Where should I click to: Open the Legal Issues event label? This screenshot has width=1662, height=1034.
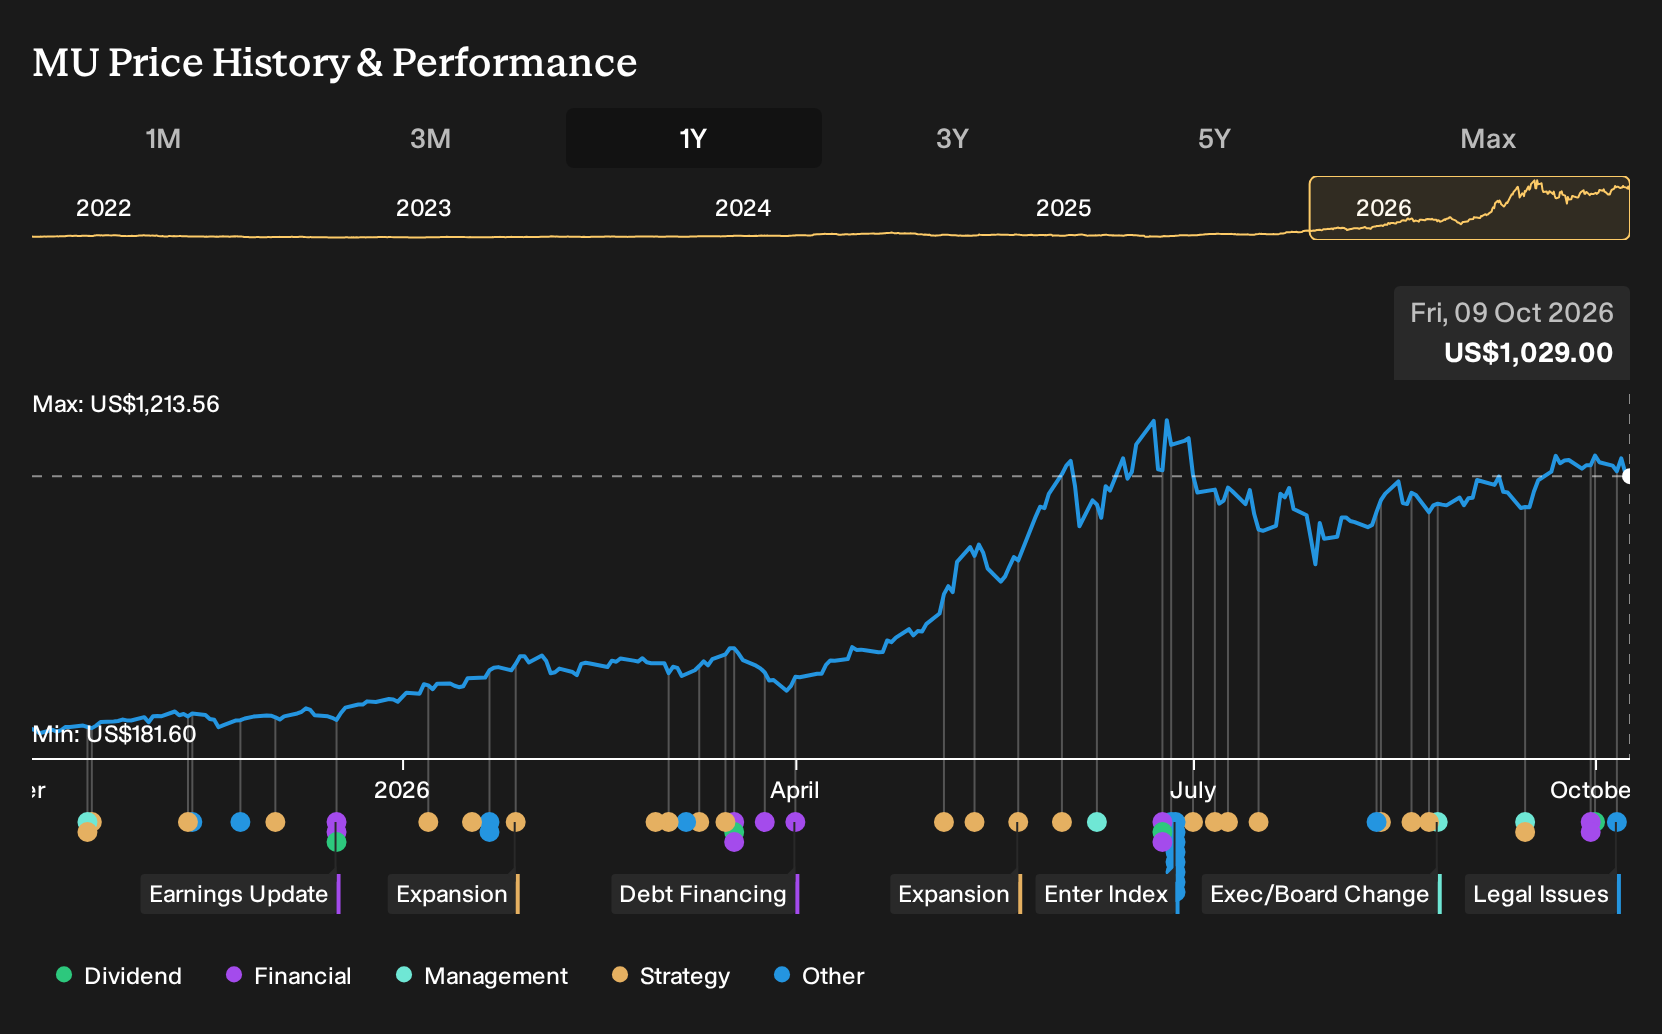click(1543, 894)
